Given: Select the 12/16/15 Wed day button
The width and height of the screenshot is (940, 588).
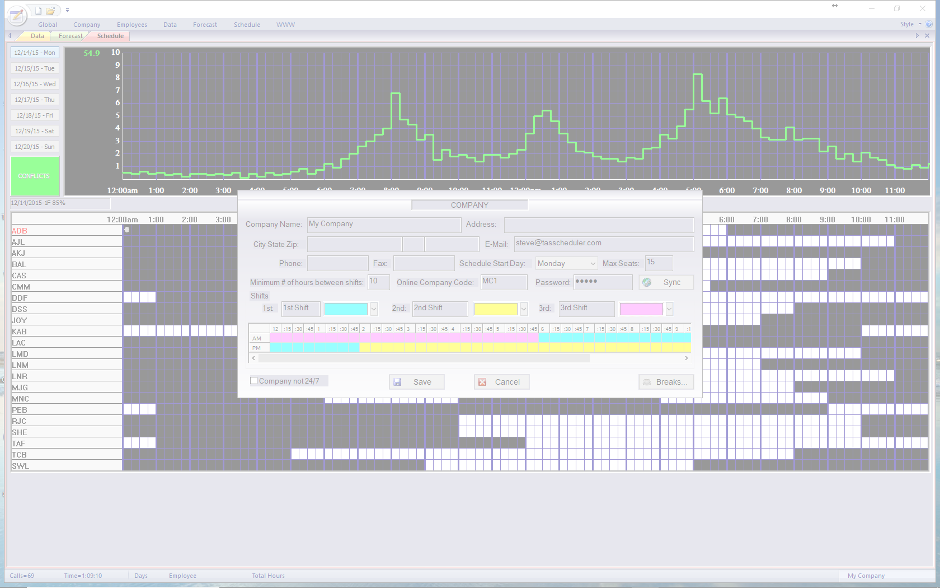Looking at the screenshot, I should pyautogui.click(x=35, y=84).
